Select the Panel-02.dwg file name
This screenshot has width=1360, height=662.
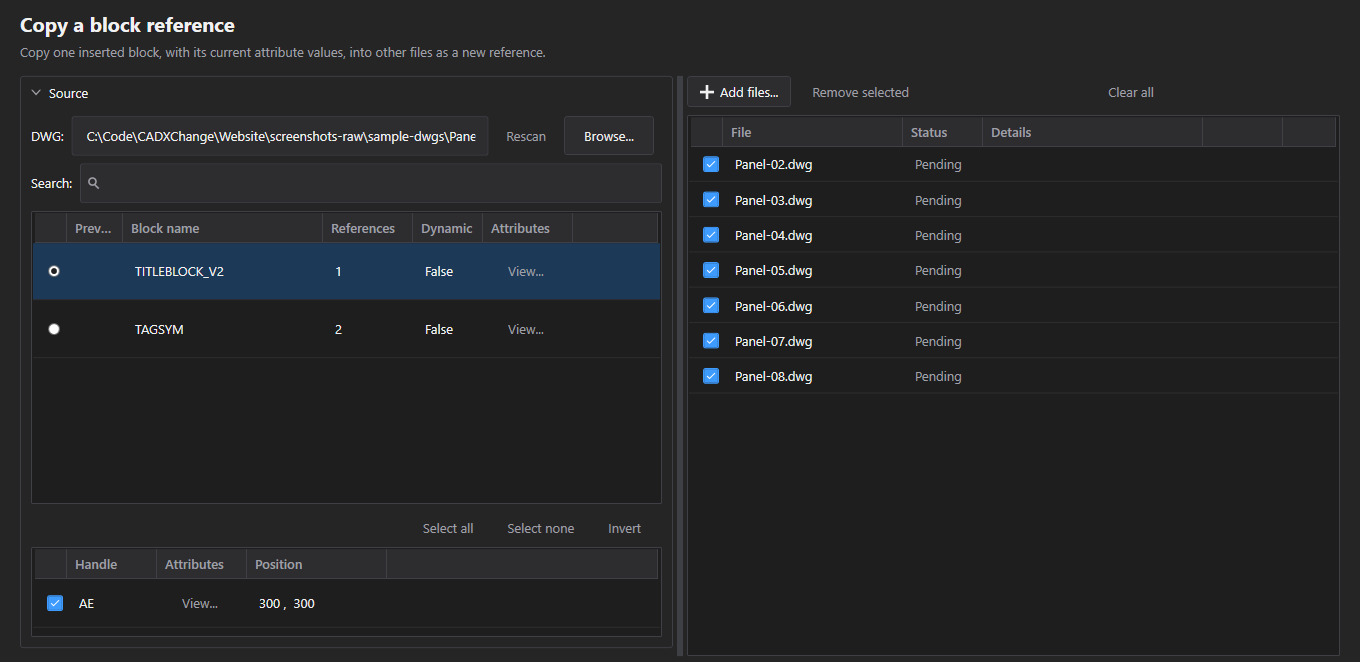click(x=773, y=164)
